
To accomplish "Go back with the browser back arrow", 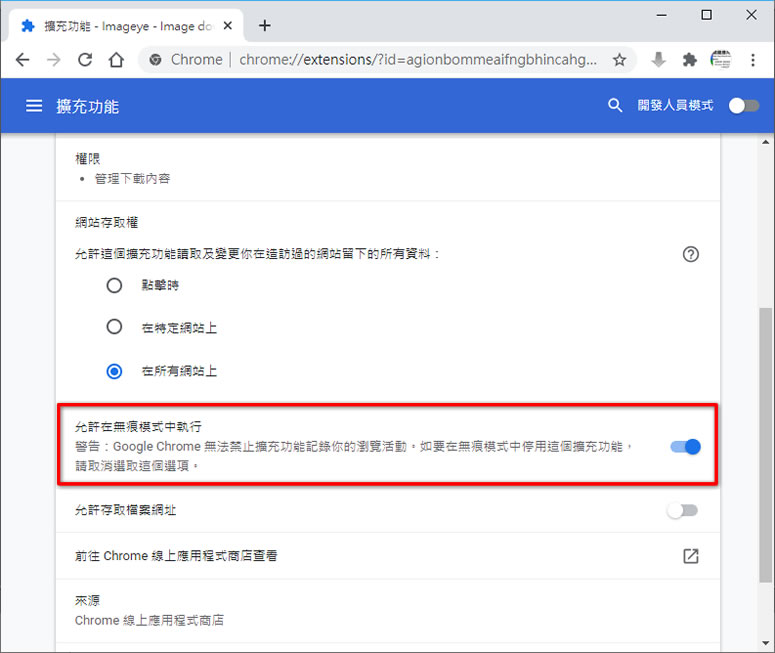I will (23, 60).
